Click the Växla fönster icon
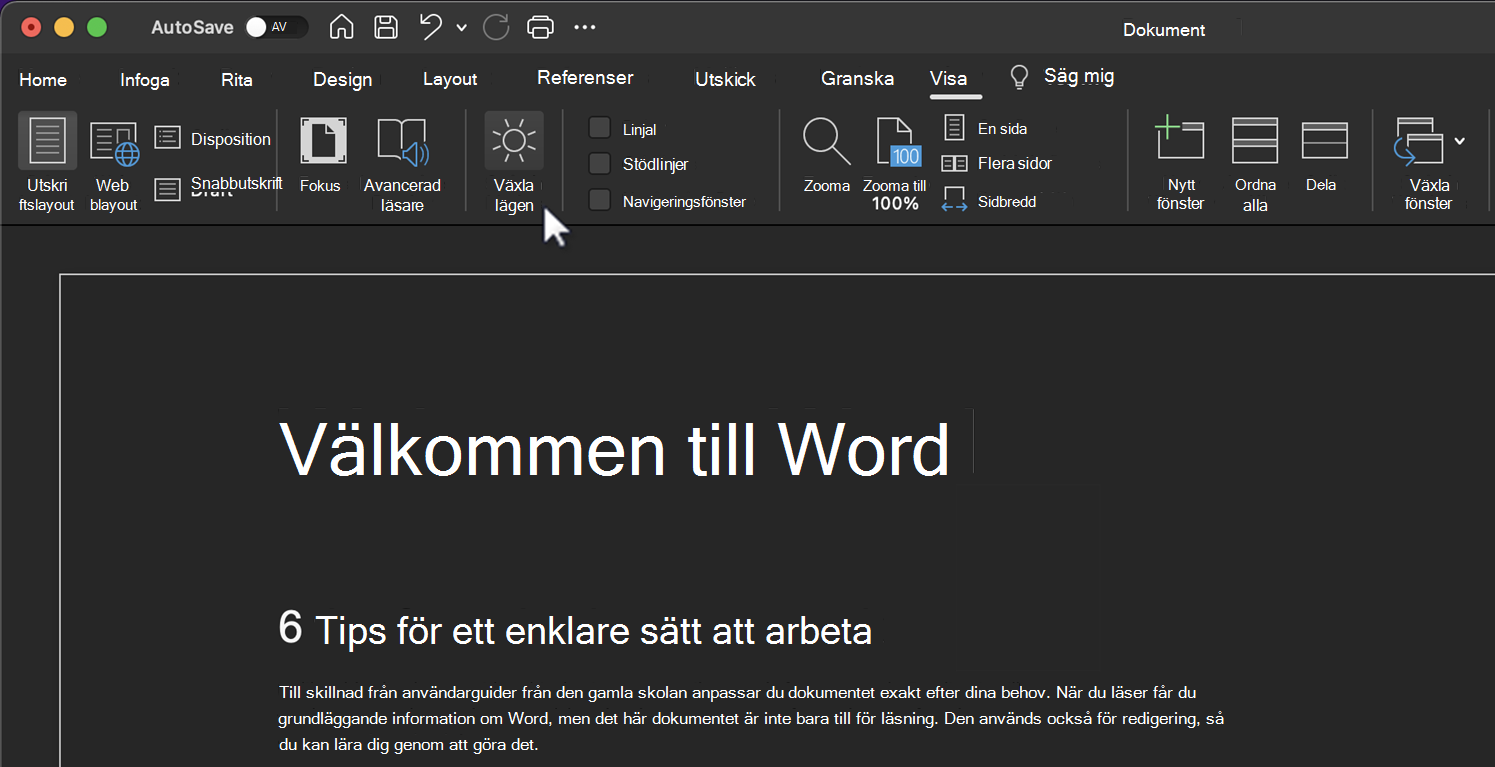 pyautogui.click(x=1420, y=141)
